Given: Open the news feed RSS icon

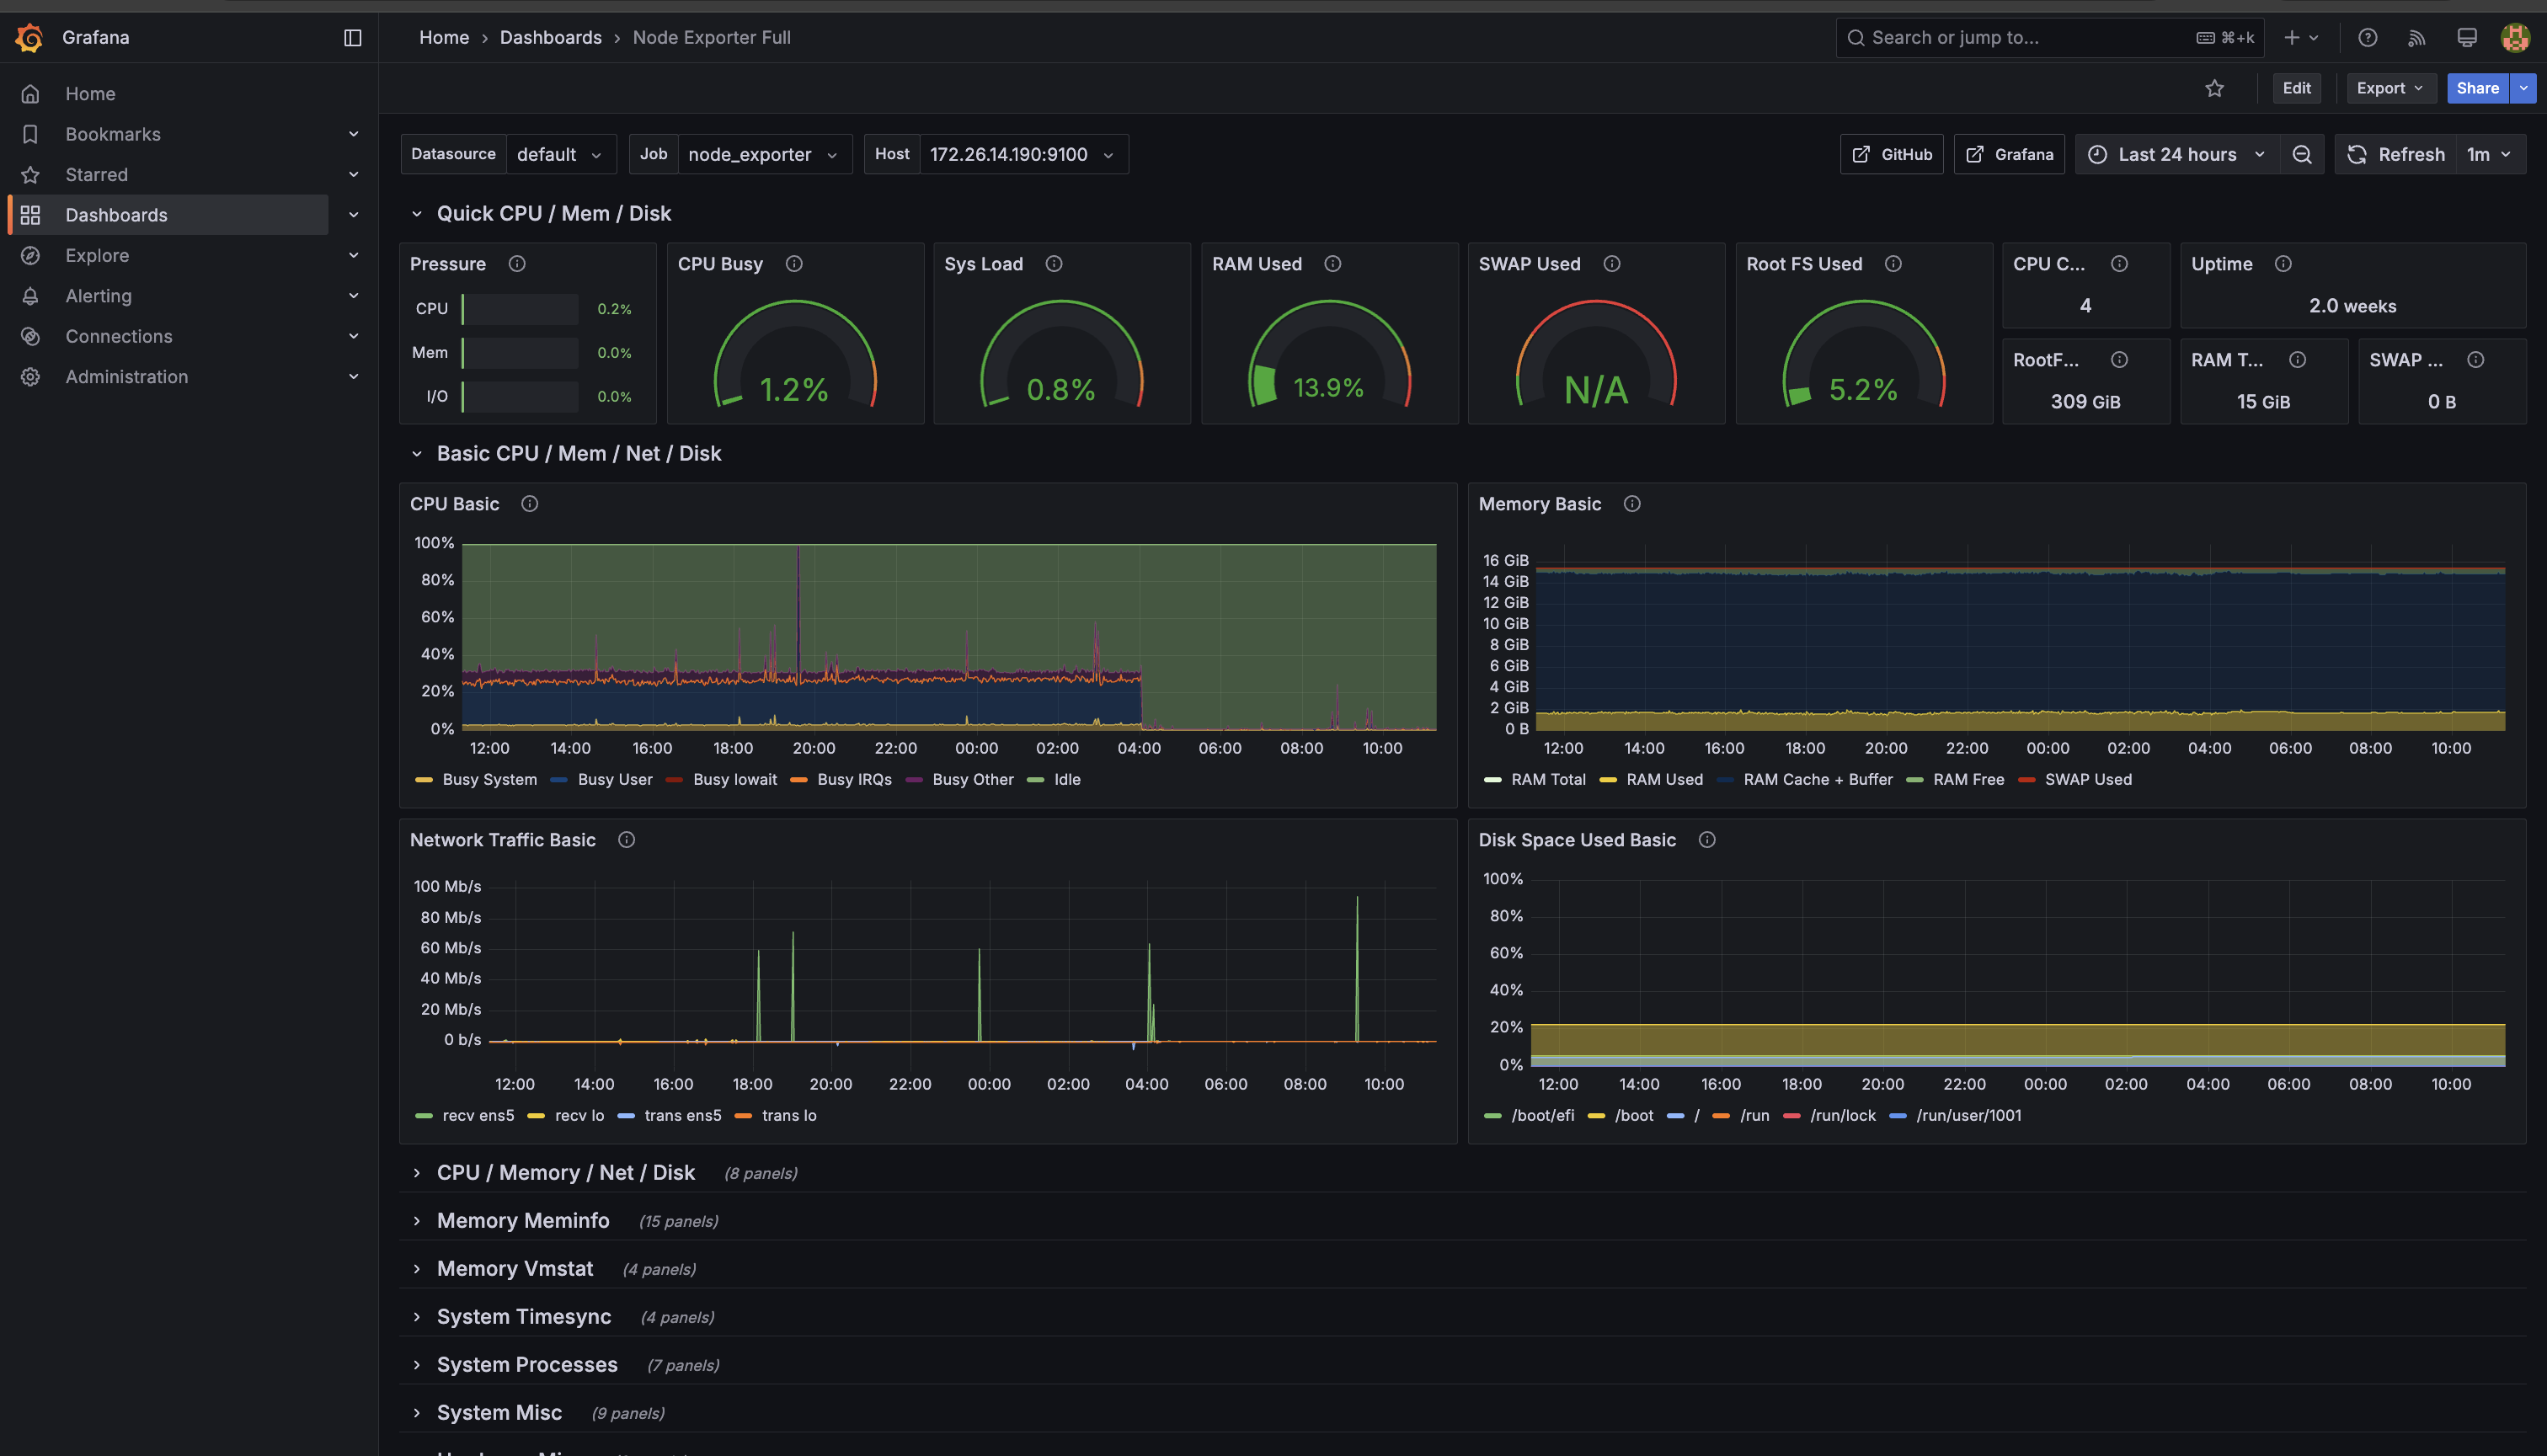Looking at the screenshot, I should 2416,37.
